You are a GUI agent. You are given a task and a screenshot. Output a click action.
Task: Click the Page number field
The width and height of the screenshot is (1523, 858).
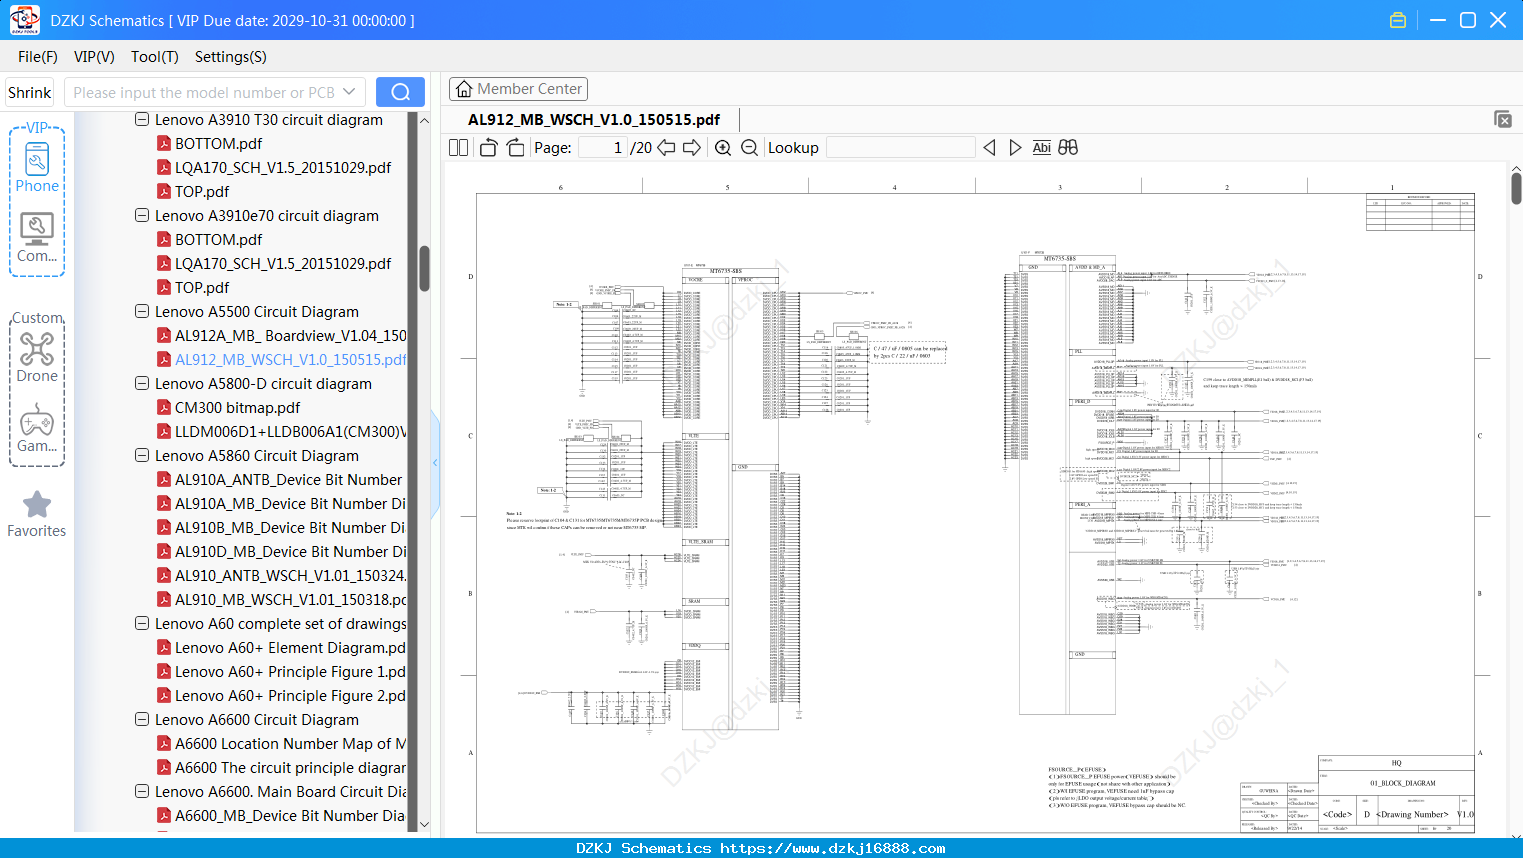tap(603, 148)
